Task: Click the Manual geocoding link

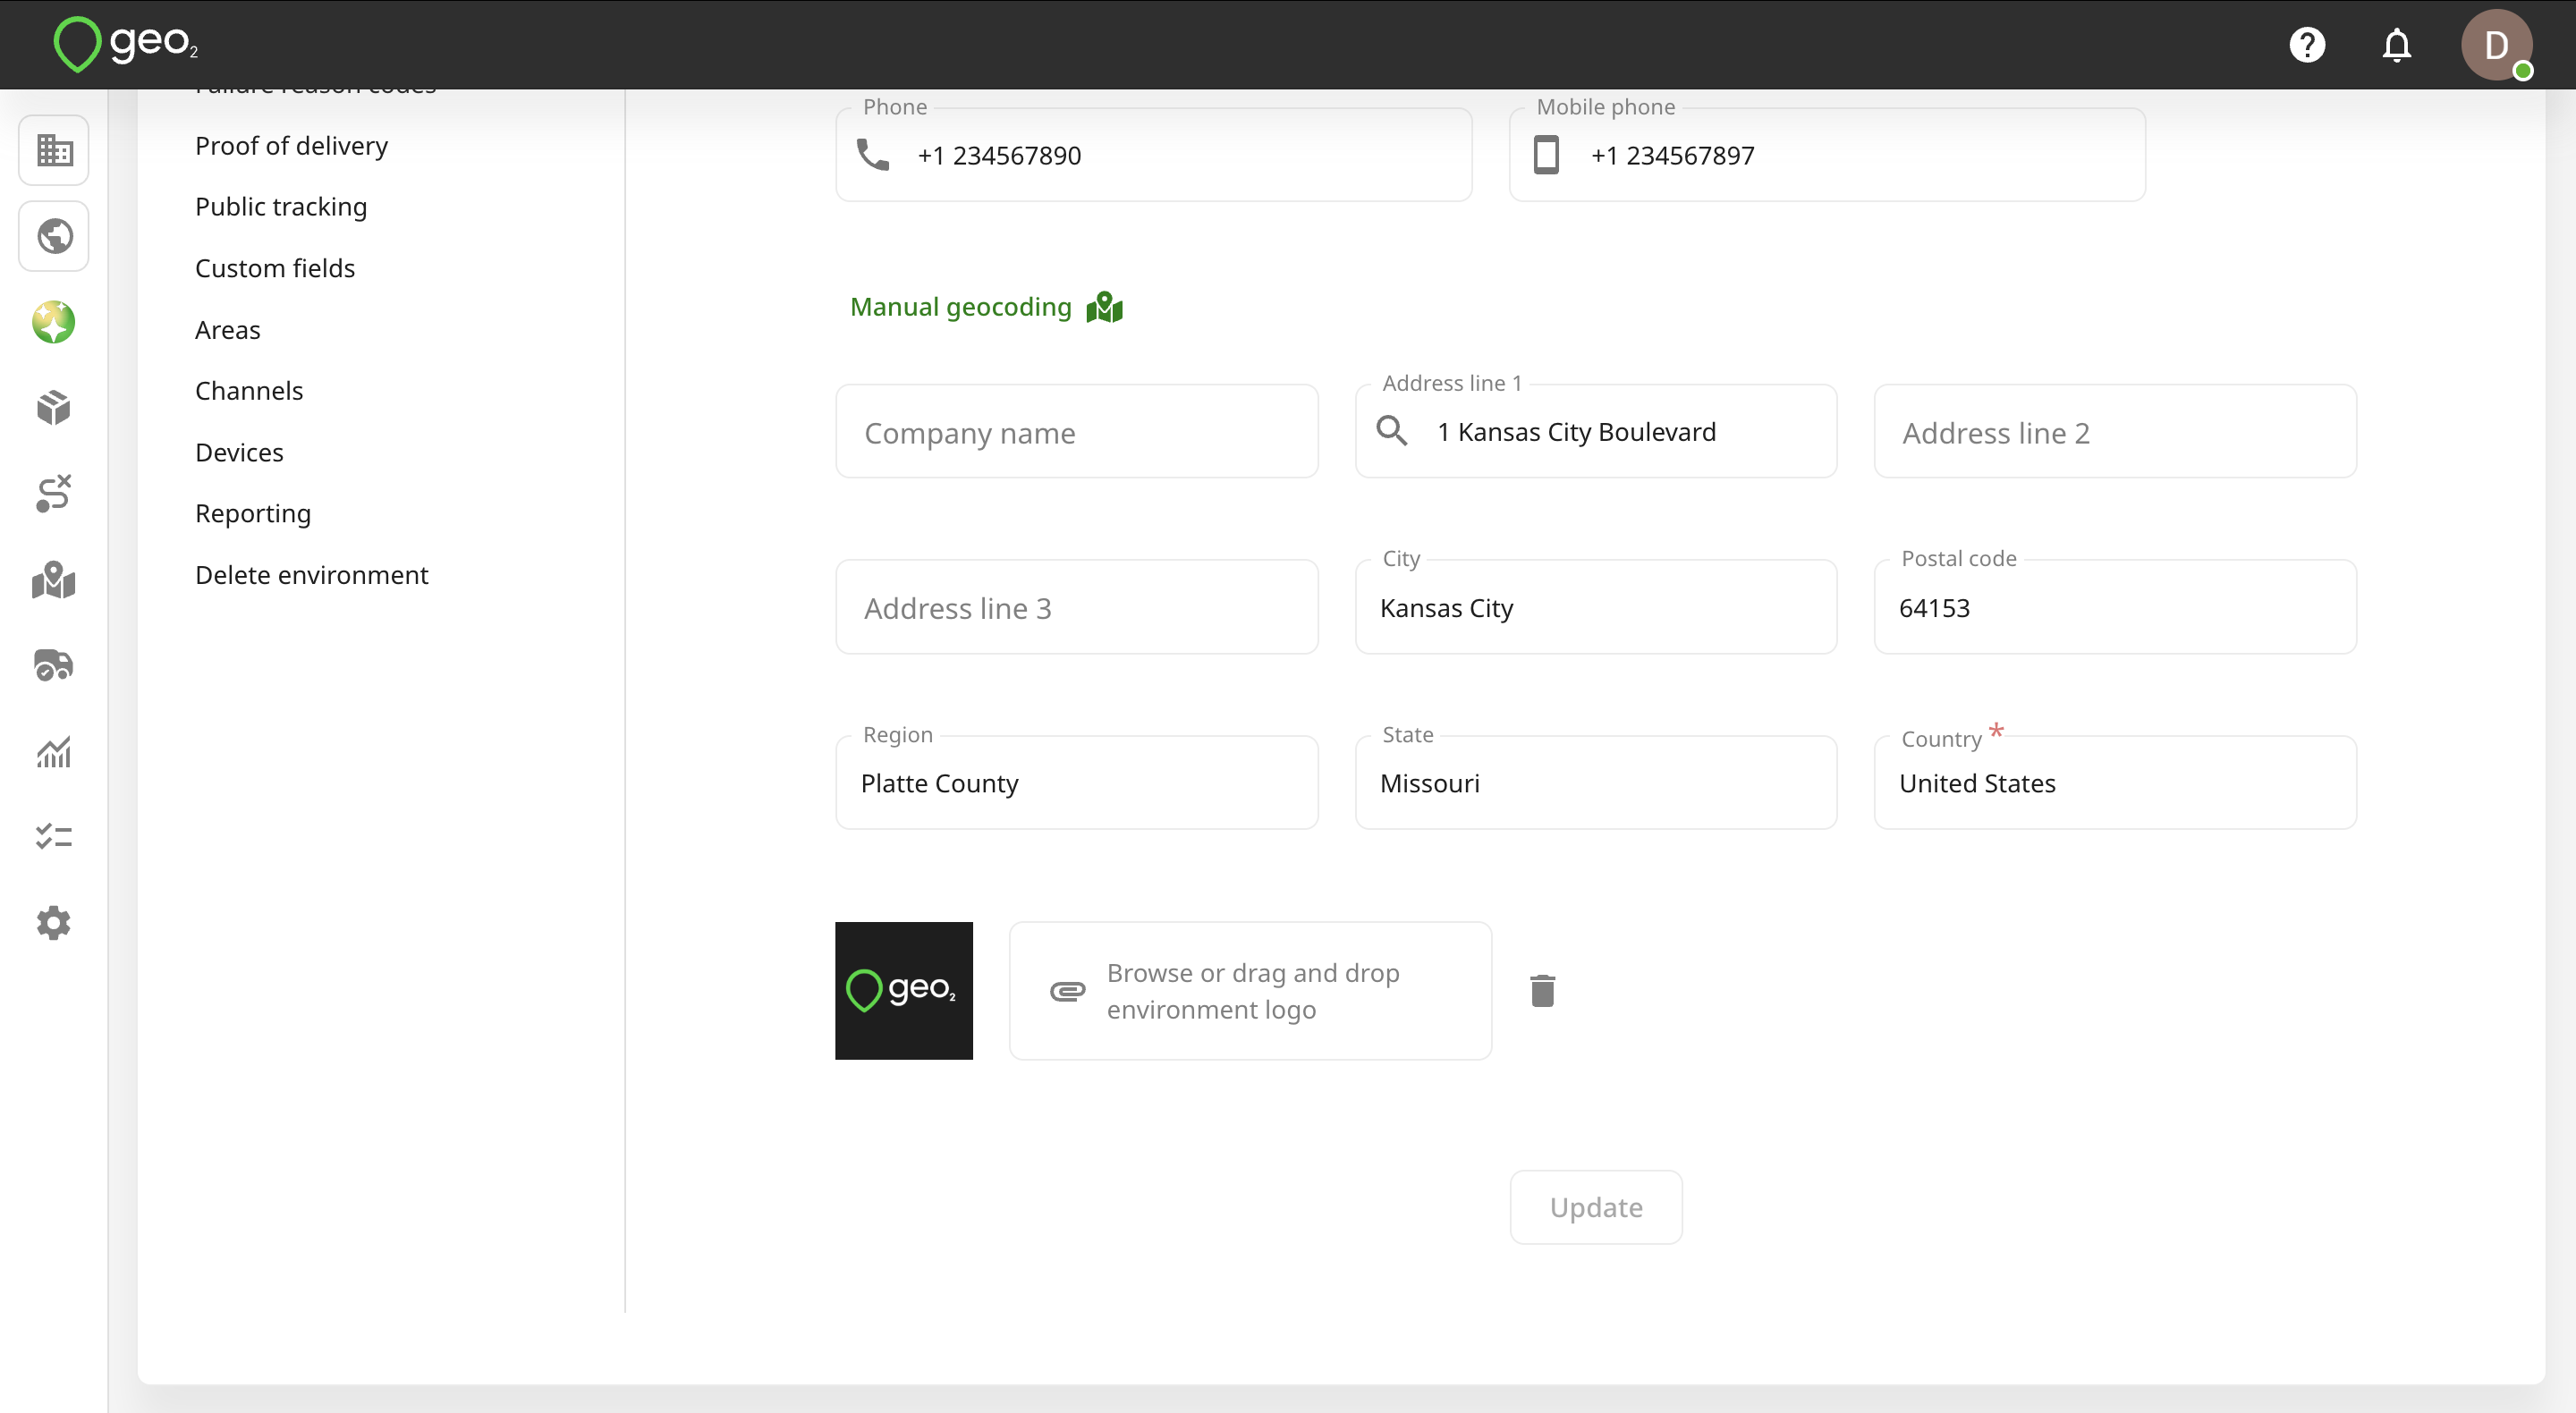Action: [x=960, y=307]
